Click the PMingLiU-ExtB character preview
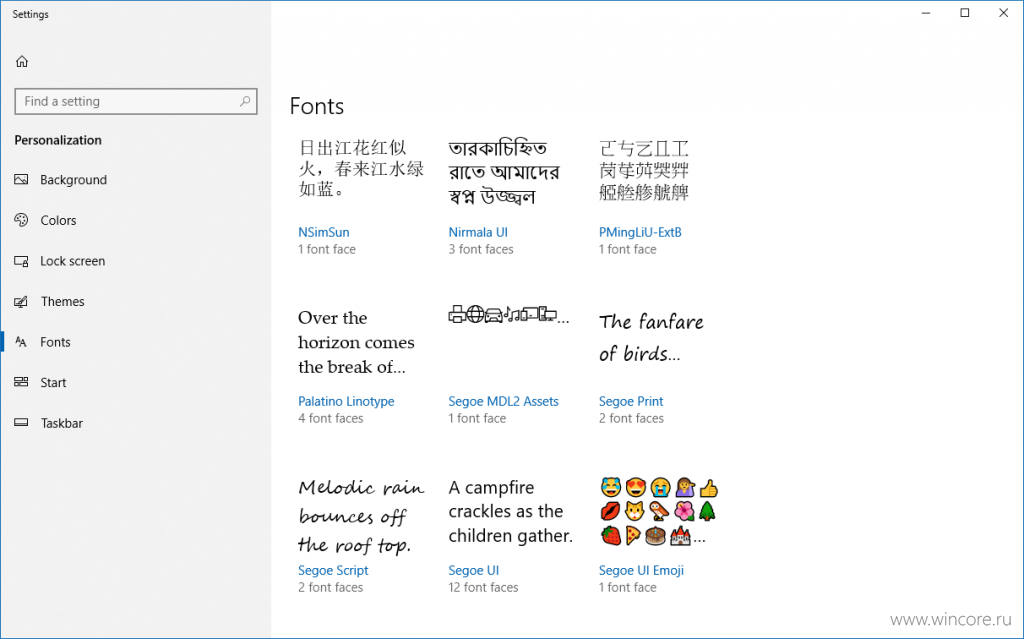 (x=644, y=170)
